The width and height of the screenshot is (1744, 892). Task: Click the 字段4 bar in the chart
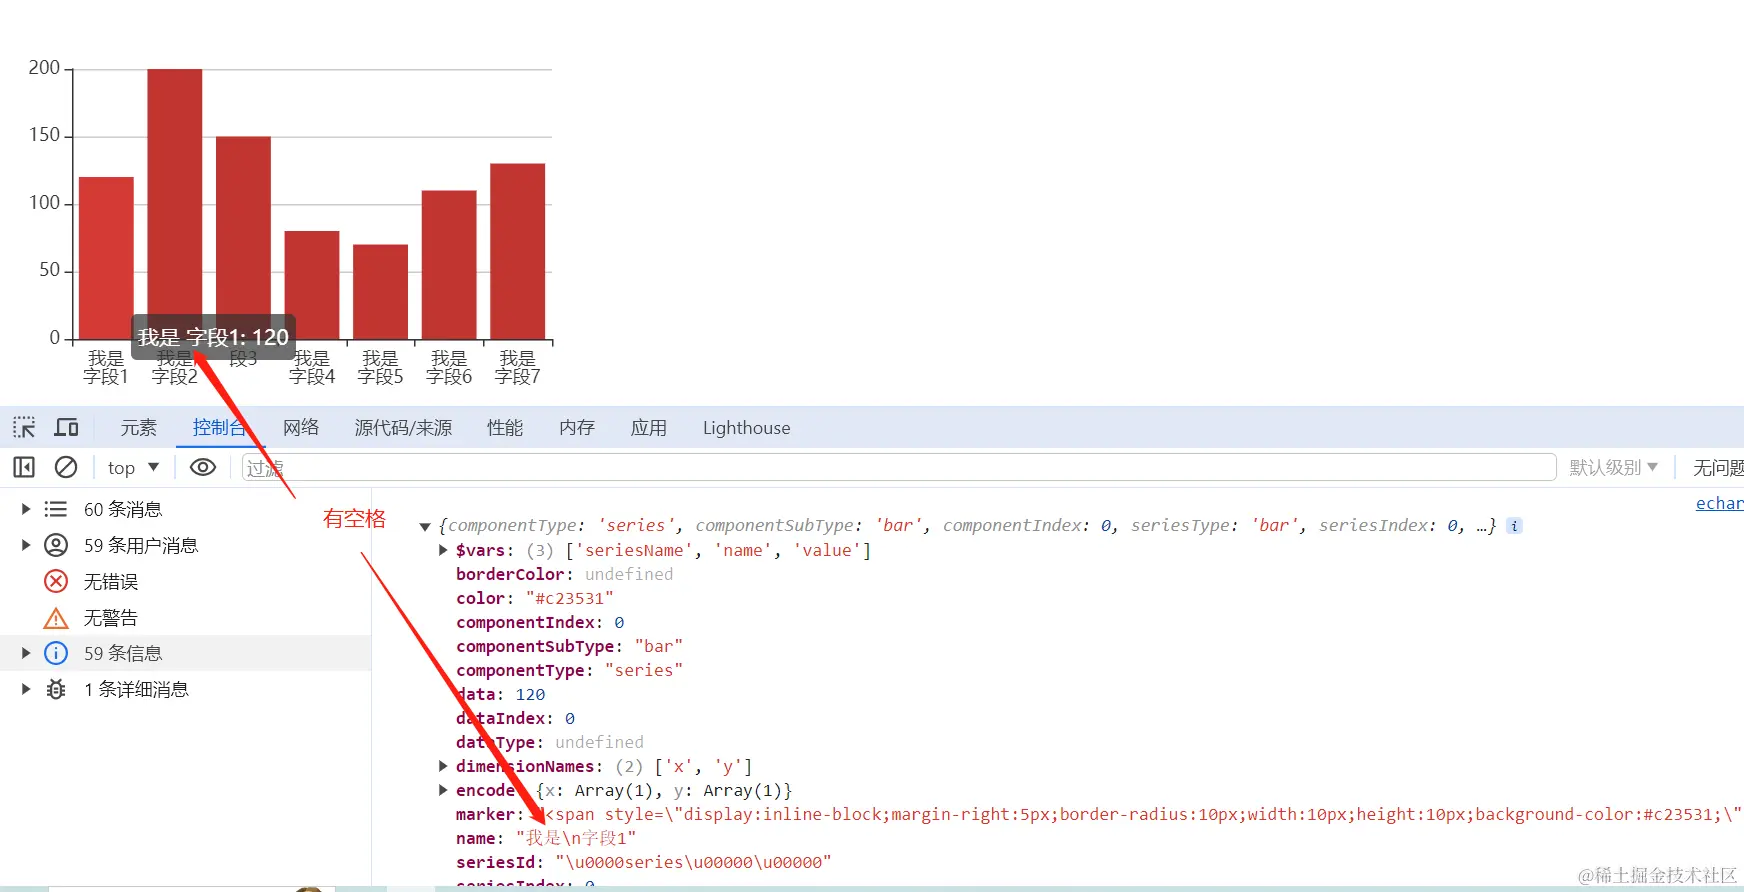point(312,285)
